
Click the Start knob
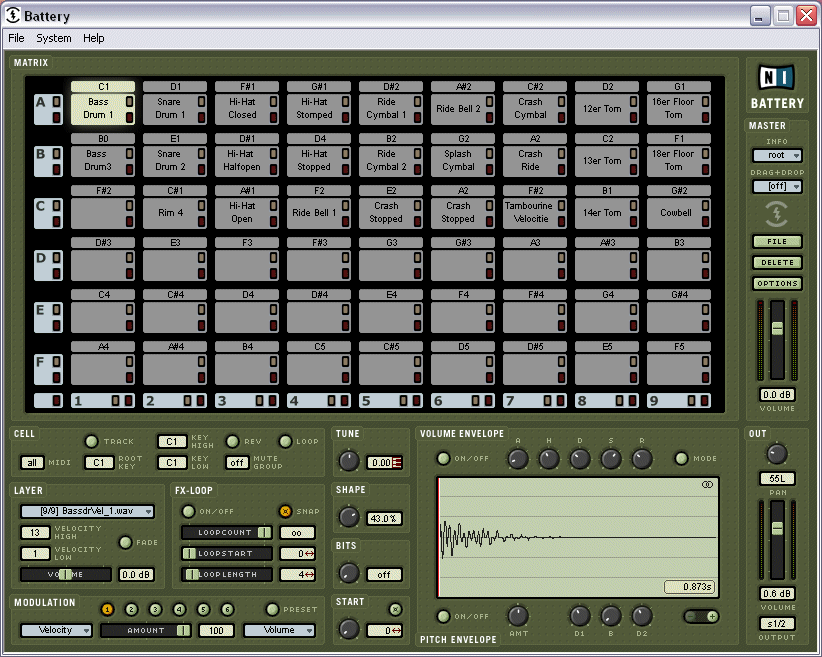tap(349, 629)
